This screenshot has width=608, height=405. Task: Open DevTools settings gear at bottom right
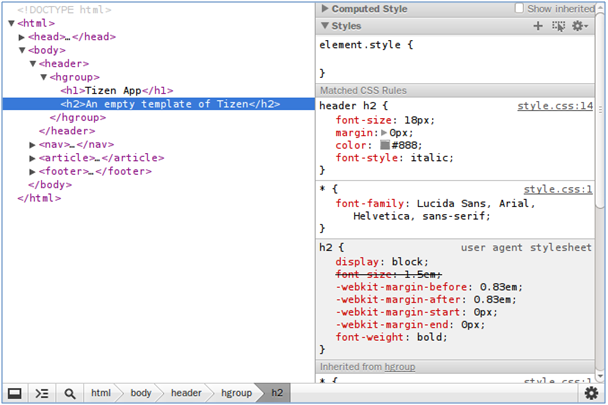coord(591,393)
